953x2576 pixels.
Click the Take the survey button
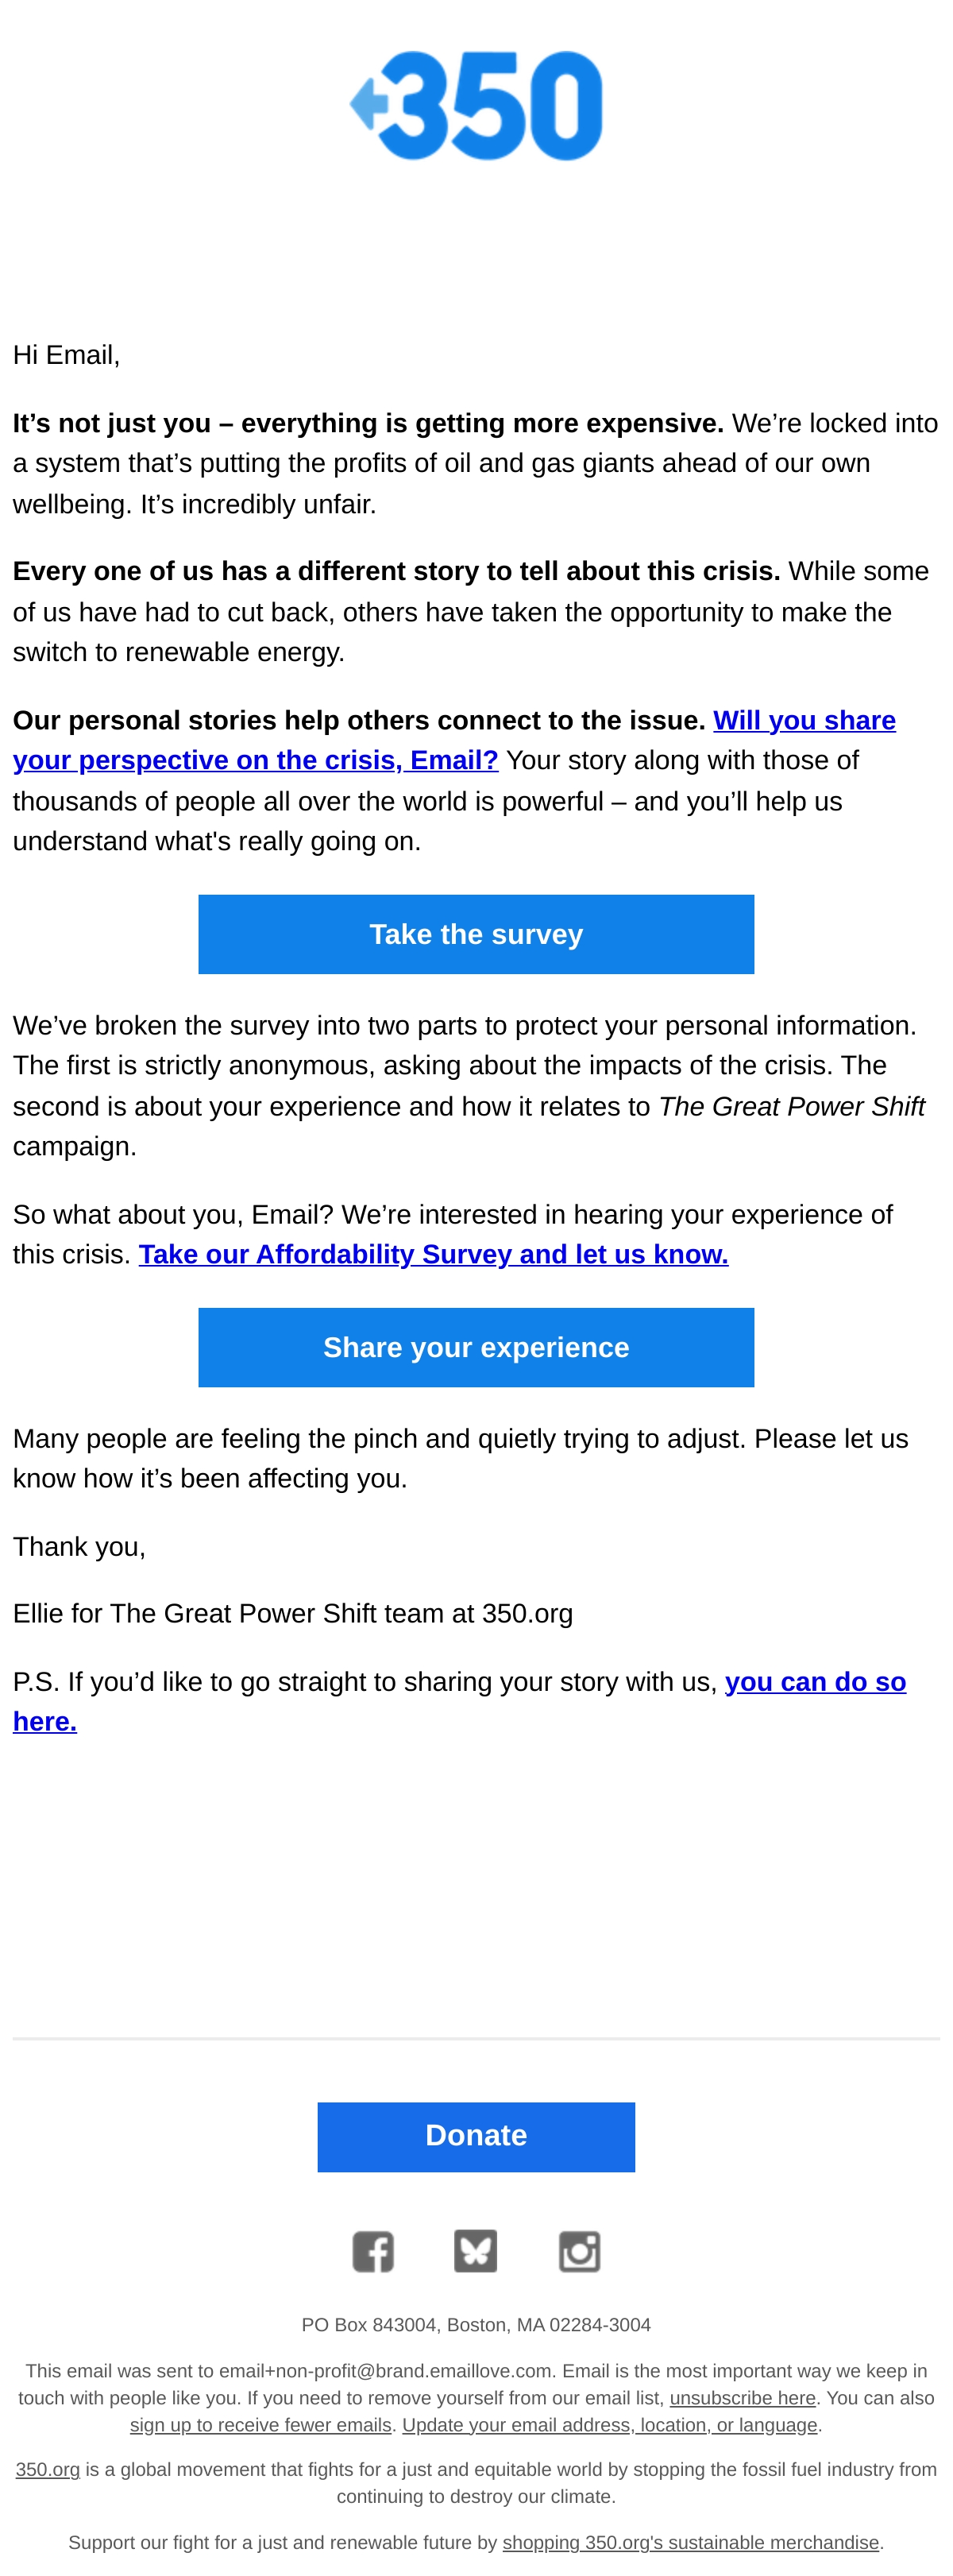pyautogui.click(x=476, y=934)
